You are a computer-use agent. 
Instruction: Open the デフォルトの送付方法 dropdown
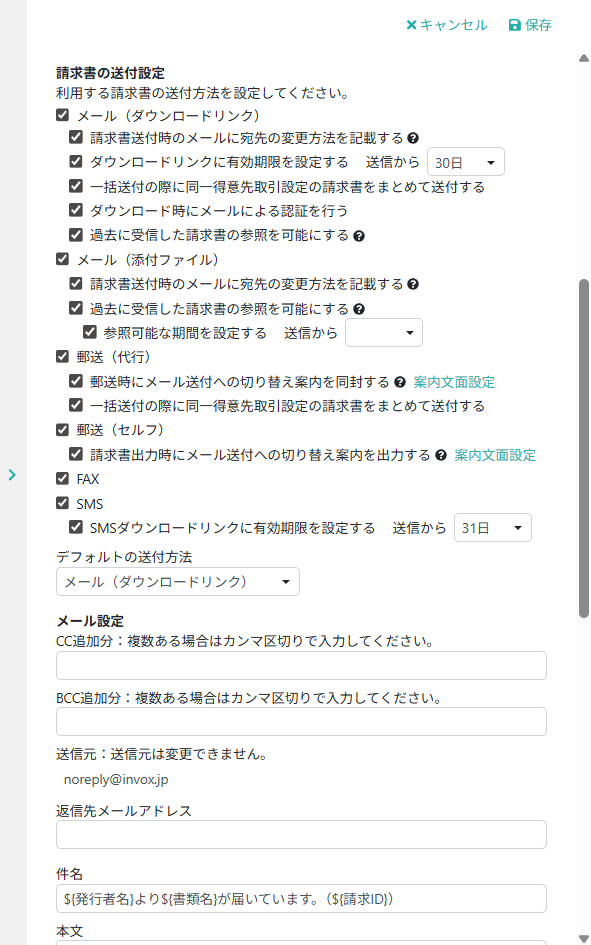click(178, 582)
